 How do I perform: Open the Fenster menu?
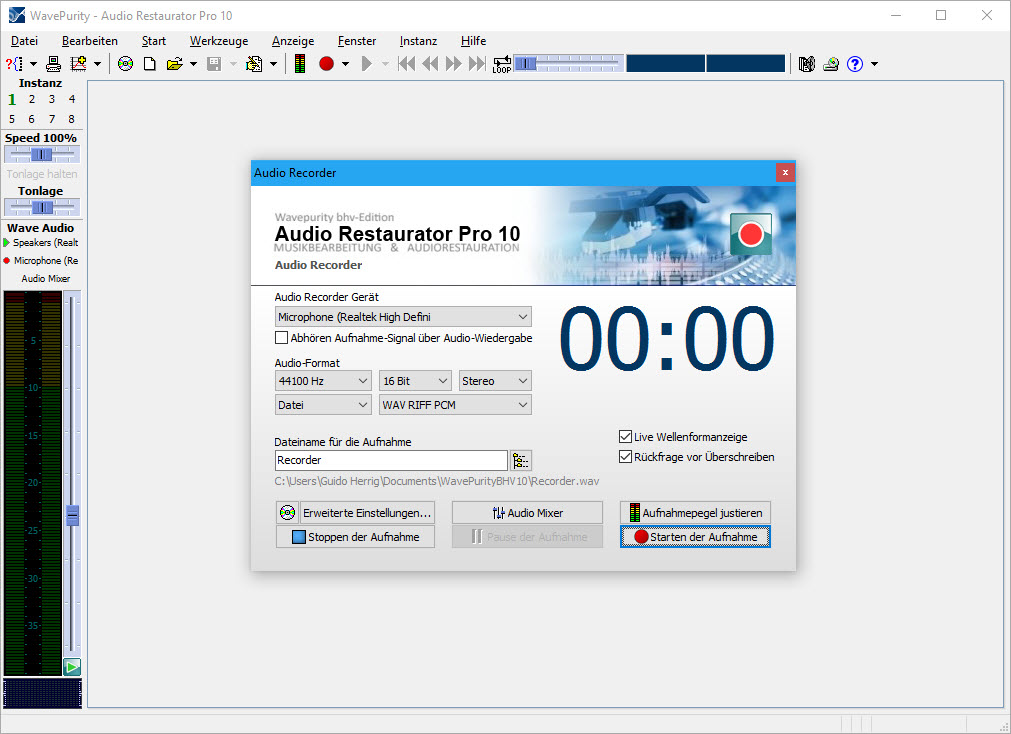[x=357, y=41]
